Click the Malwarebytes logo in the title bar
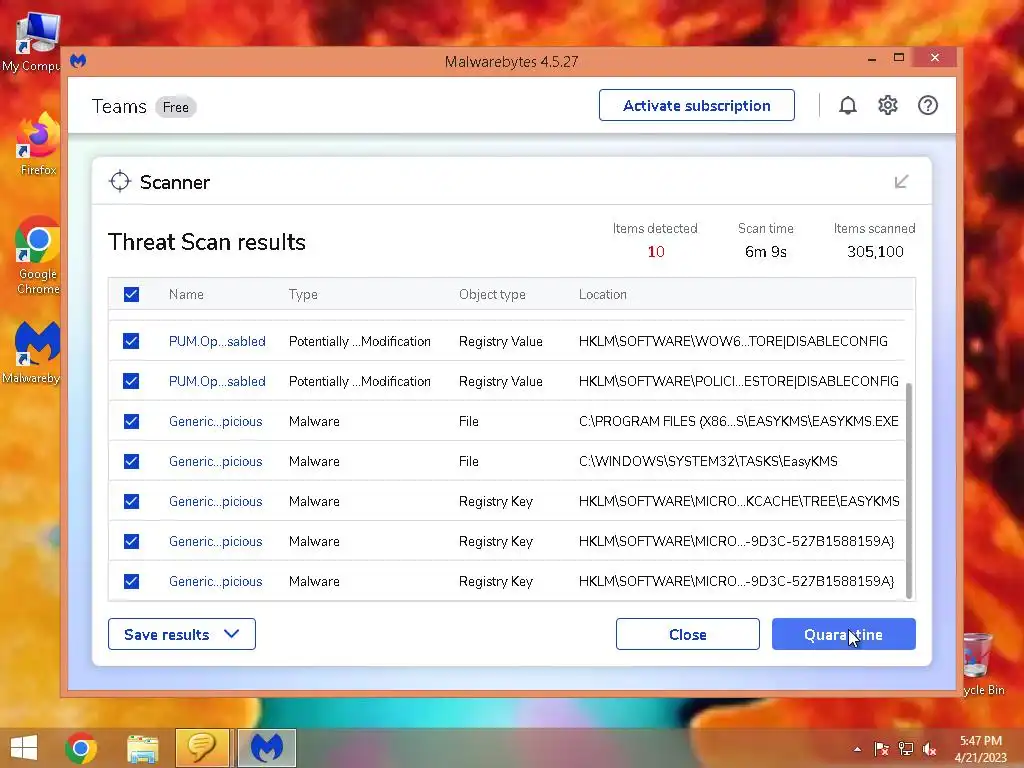Screen dimensions: 1024x768 tap(78, 61)
